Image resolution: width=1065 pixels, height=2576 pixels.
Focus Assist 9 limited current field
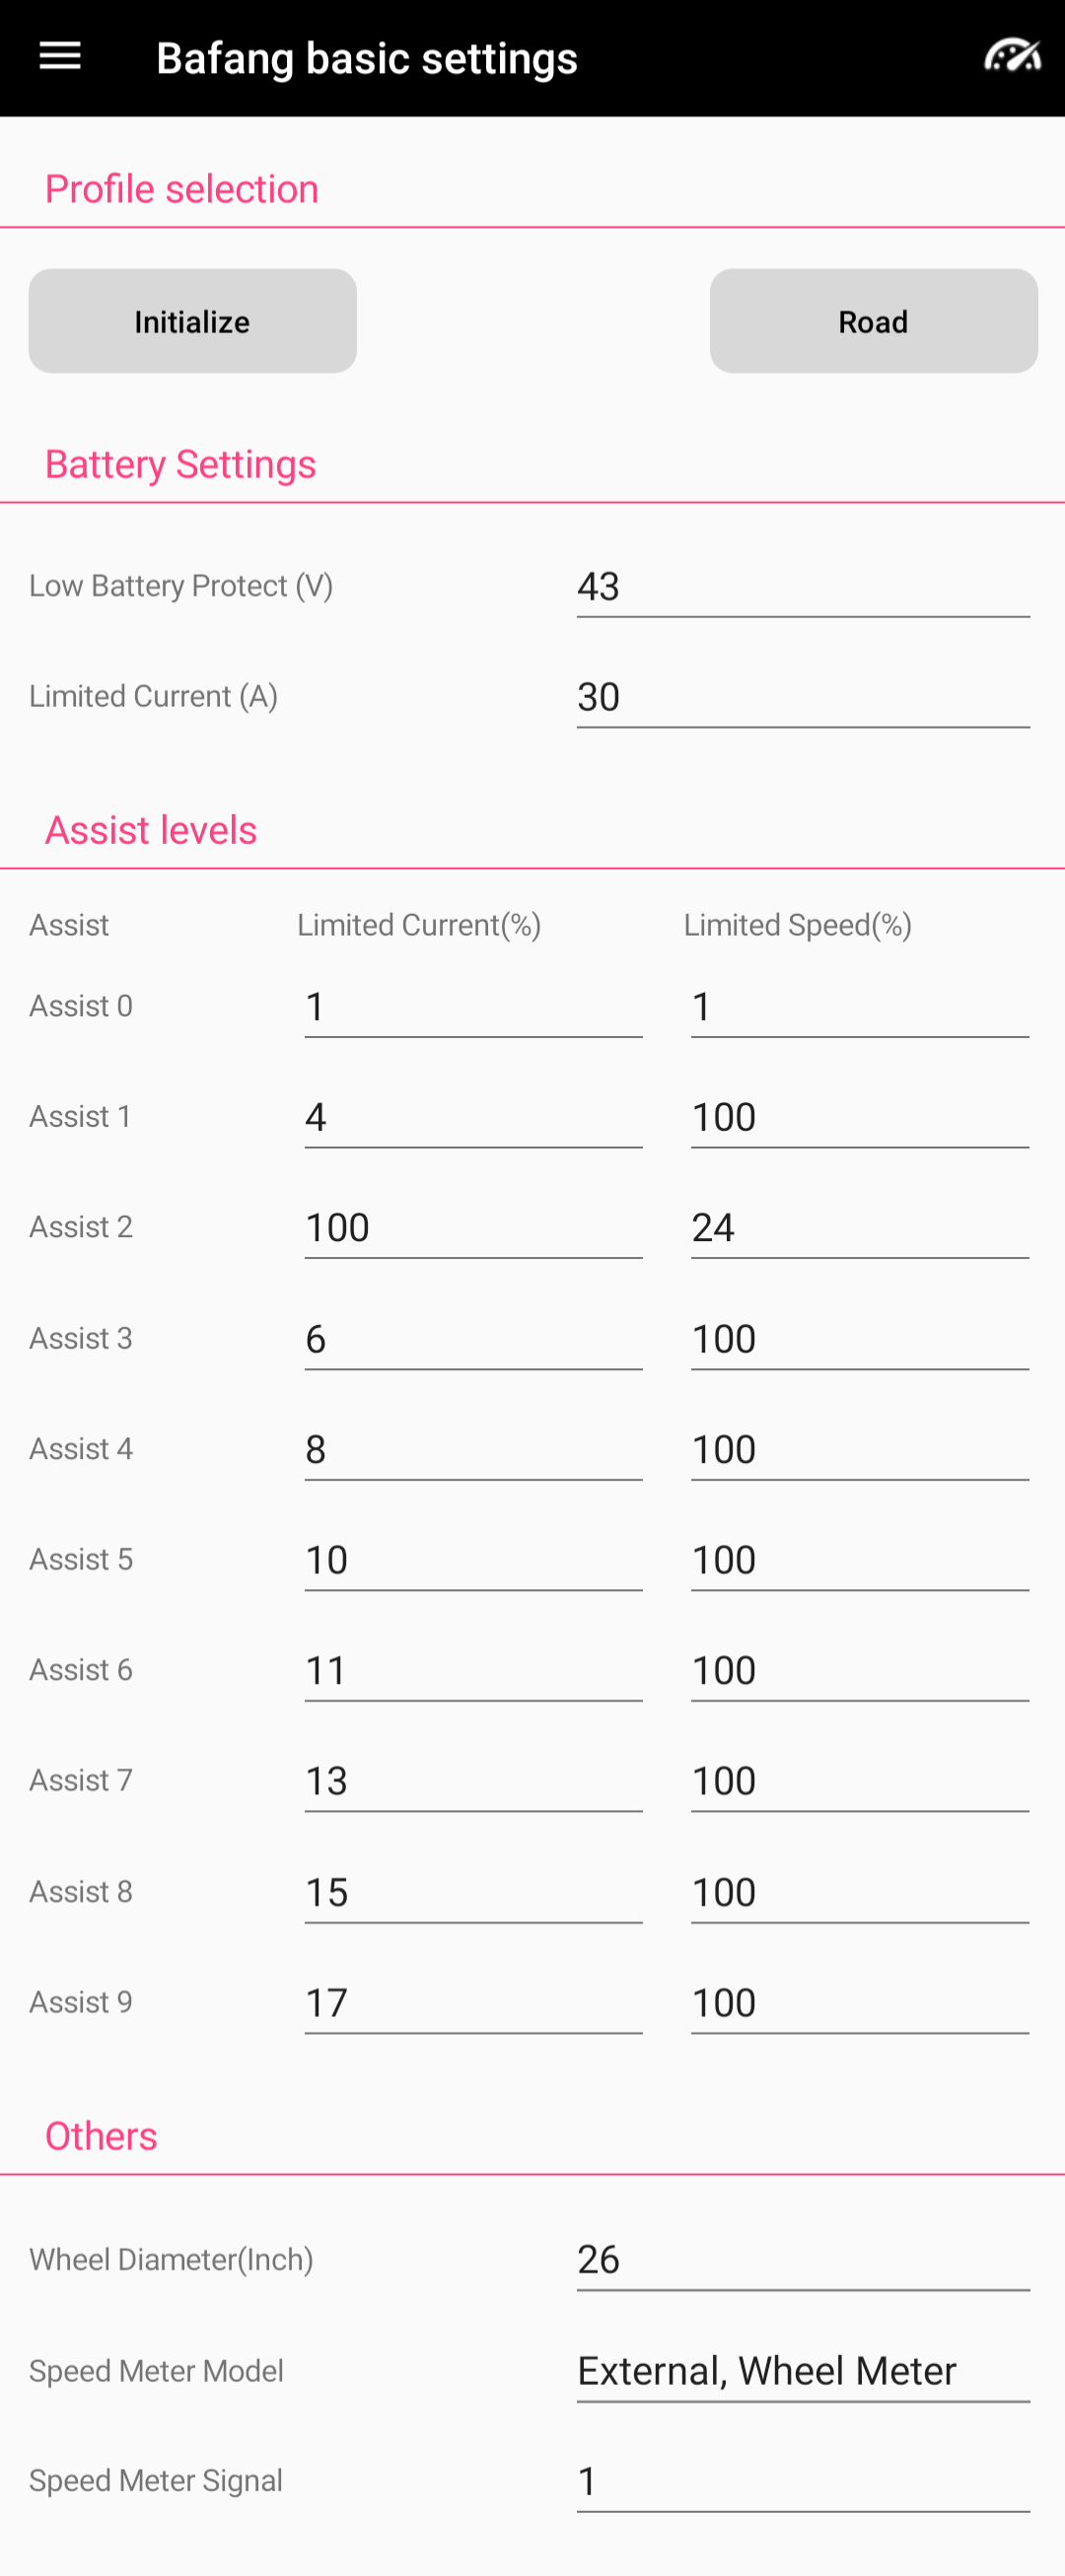(473, 2003)
